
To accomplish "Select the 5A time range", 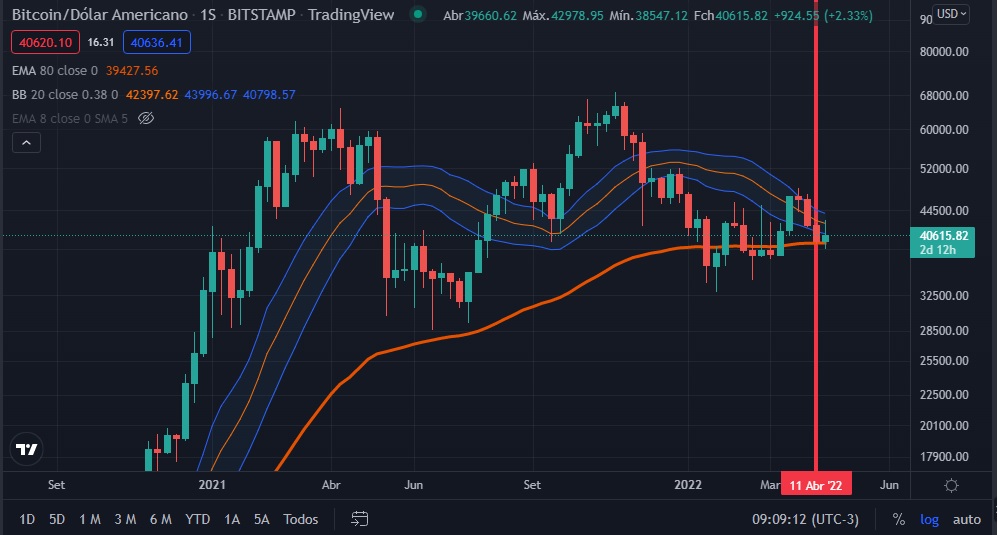I will 262,519.
